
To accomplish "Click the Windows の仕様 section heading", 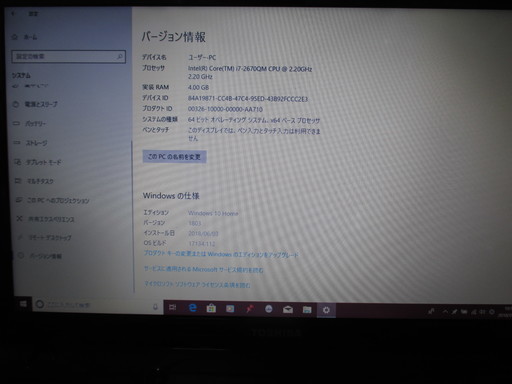I will click(171, 196).
